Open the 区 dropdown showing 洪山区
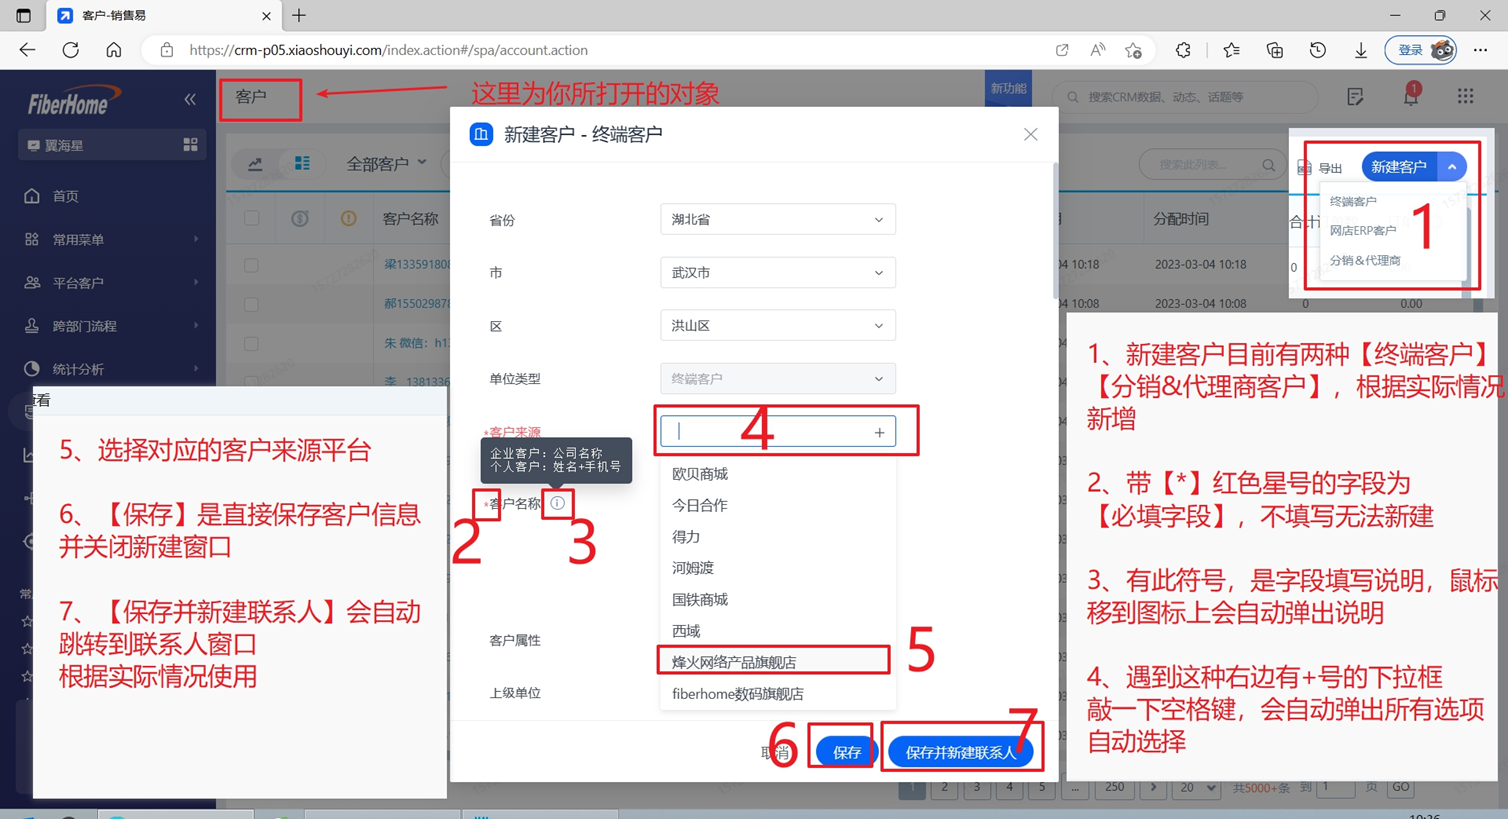The width and height of the screenshot is (1508, 819). [777, 325]
